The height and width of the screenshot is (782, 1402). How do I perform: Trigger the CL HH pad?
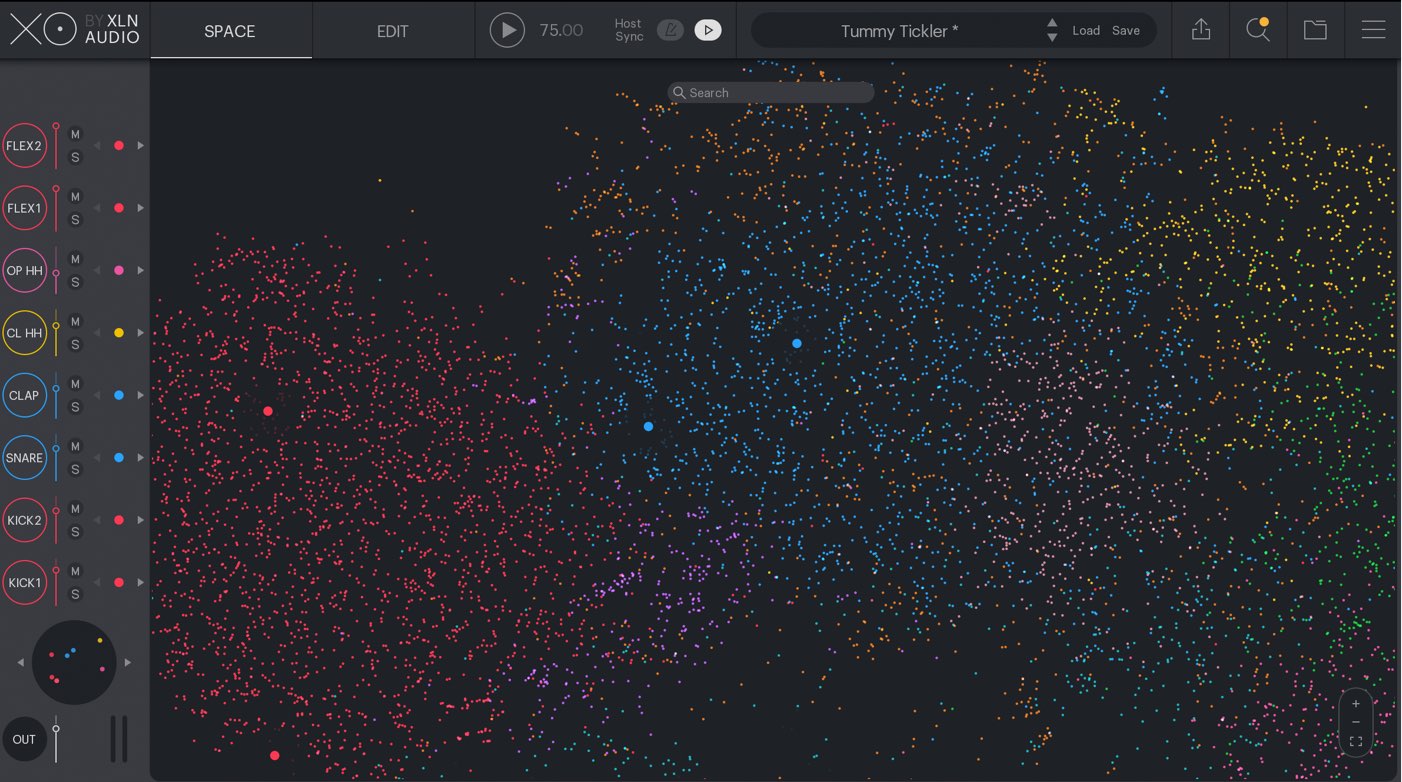24,333
